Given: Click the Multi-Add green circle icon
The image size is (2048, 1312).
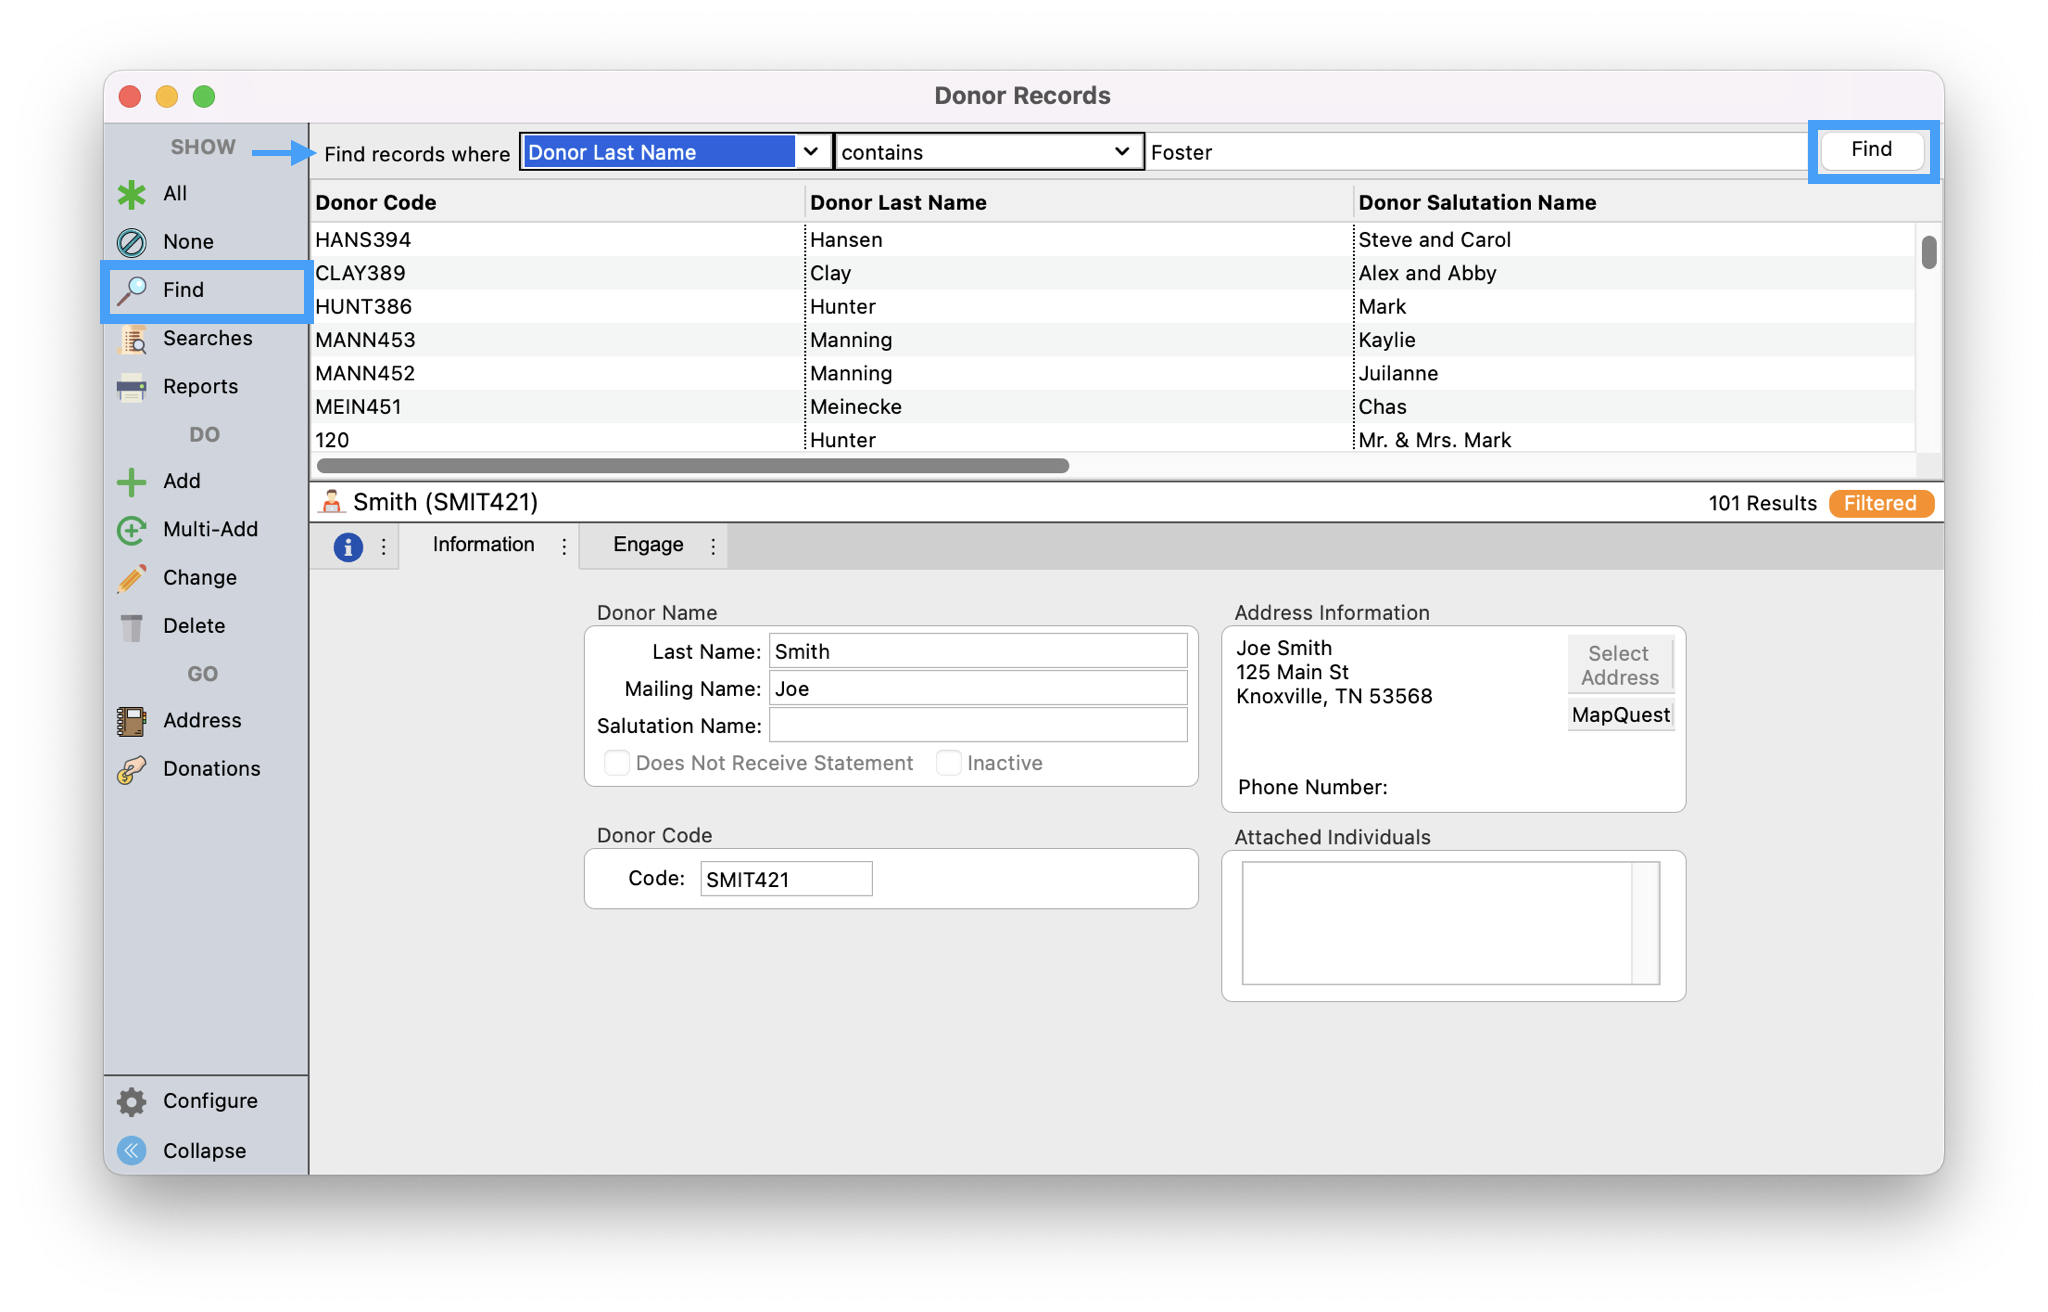Looking at the screenshot, I should tap(131, 530).
